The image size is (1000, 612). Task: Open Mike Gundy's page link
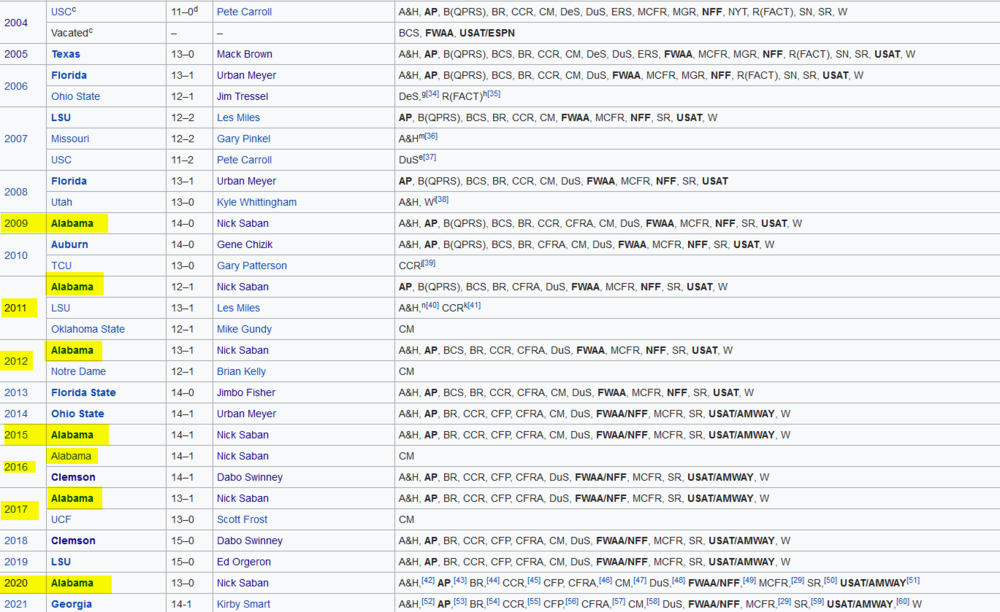(243, 329)
